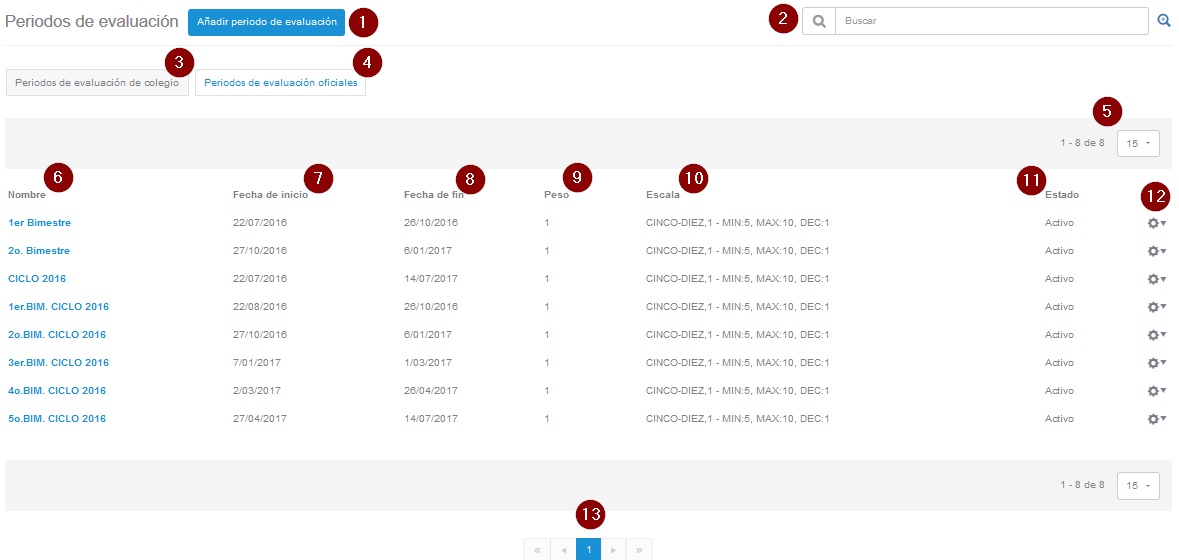Open the 2o.BIM. CICLO 2016 link
This screenshot has height=560, width=1179.
[x=57, y=335]
